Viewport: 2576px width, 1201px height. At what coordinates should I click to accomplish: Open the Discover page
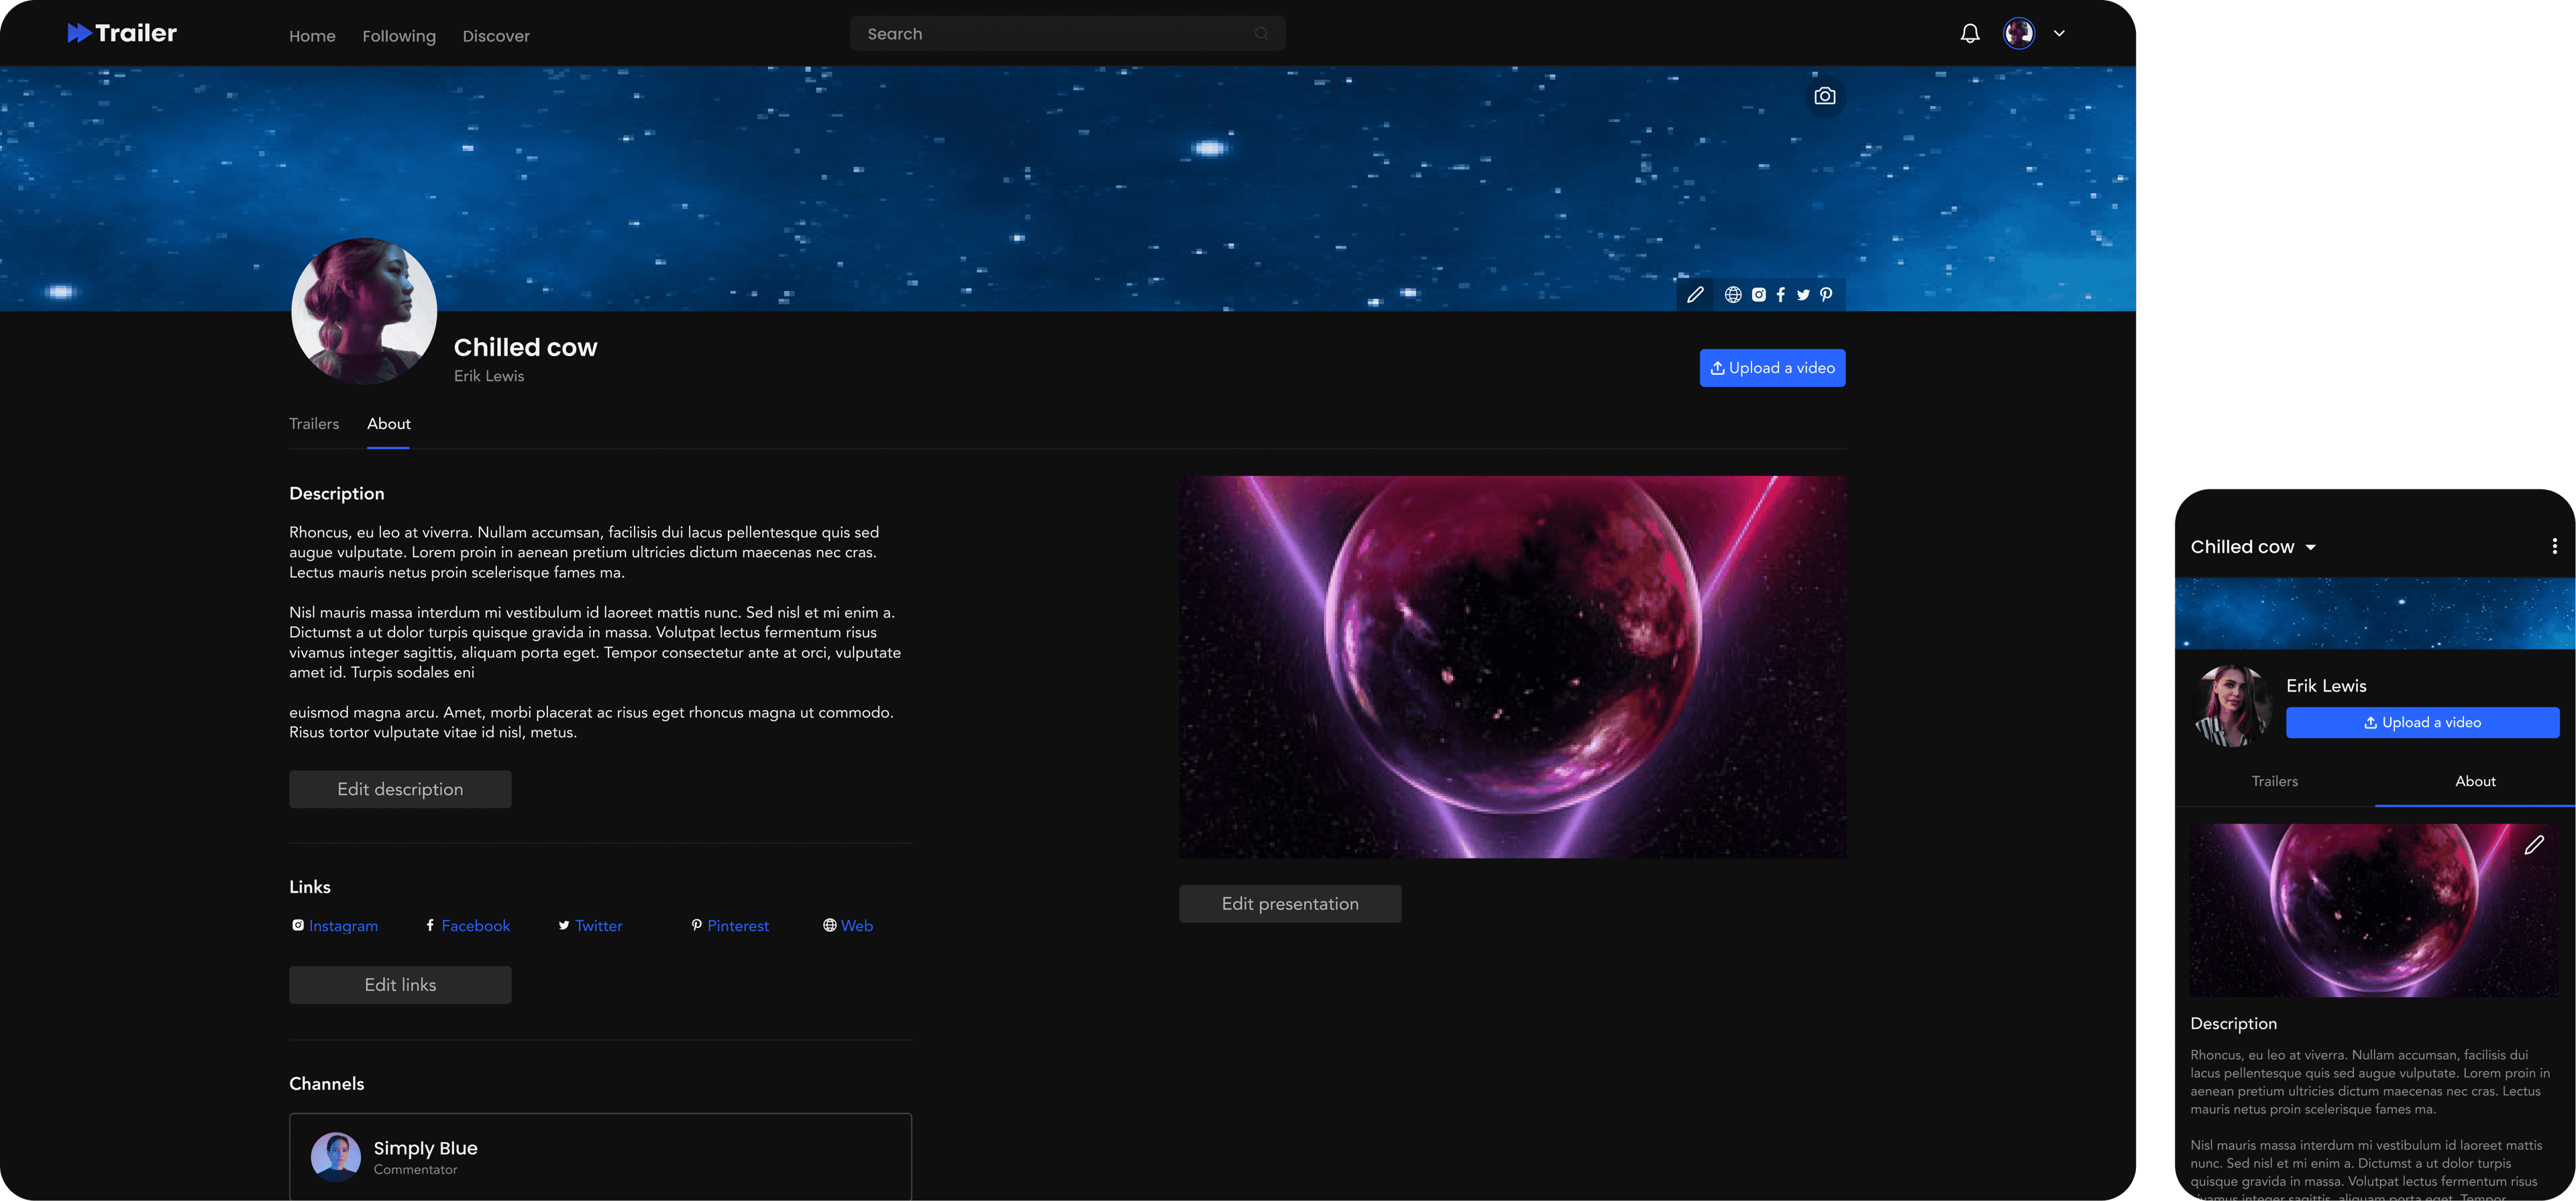coord(496,36)
